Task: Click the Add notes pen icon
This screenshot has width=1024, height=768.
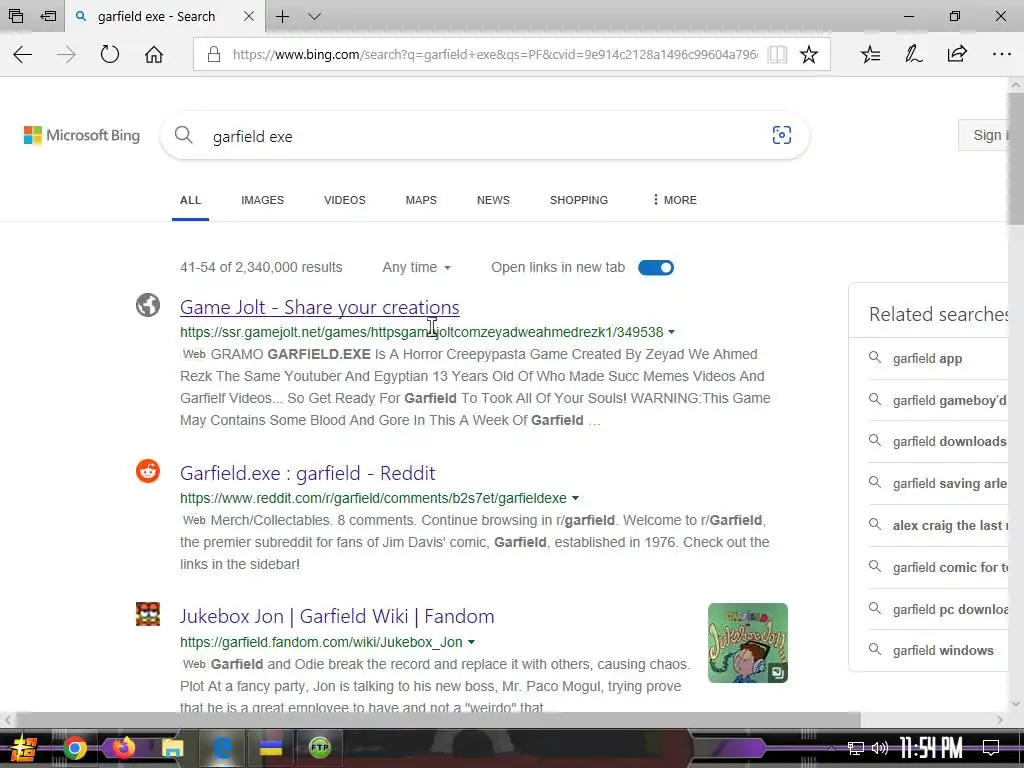Action: coord(913,54)
